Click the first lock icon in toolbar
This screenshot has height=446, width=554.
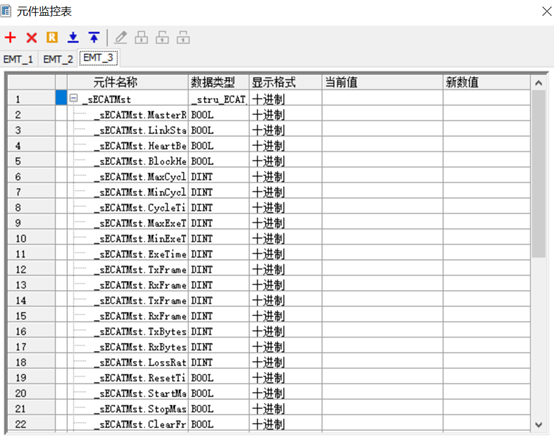141,37
